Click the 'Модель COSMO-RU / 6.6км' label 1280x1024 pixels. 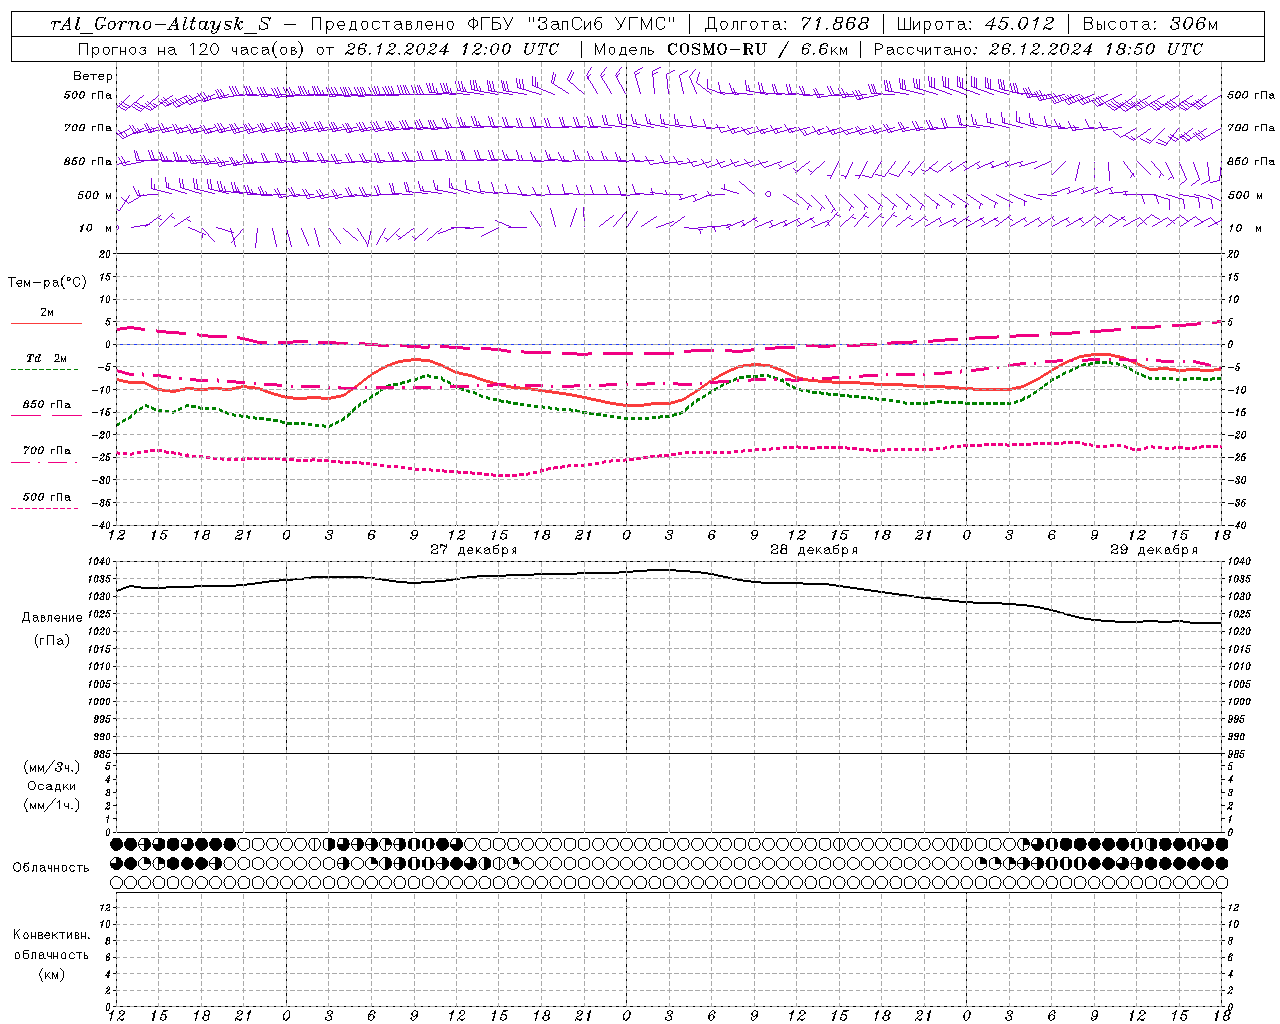[x=720, y=49]
